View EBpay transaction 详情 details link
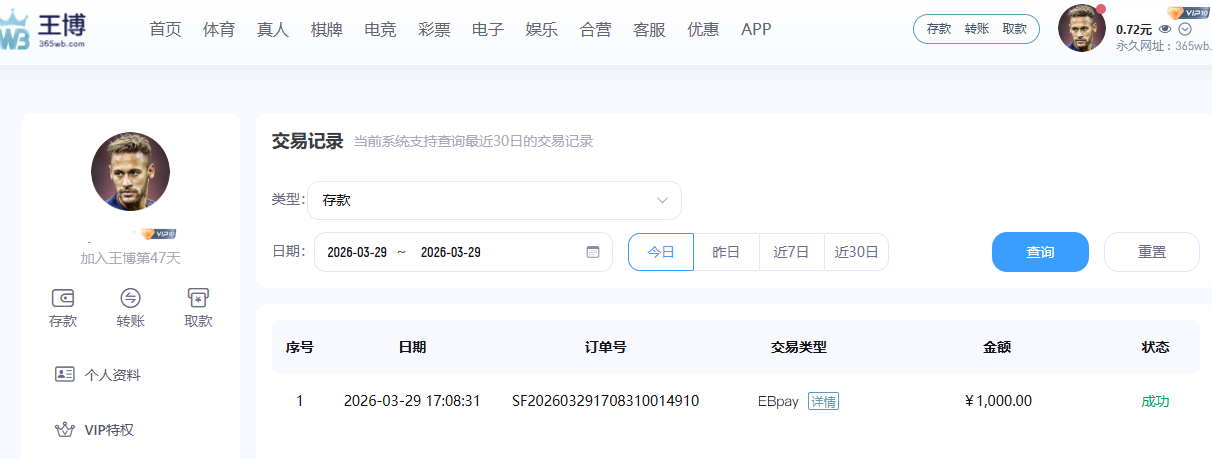Image resolution: width=1212 pixels, height=459 pixels. [823, 401]
